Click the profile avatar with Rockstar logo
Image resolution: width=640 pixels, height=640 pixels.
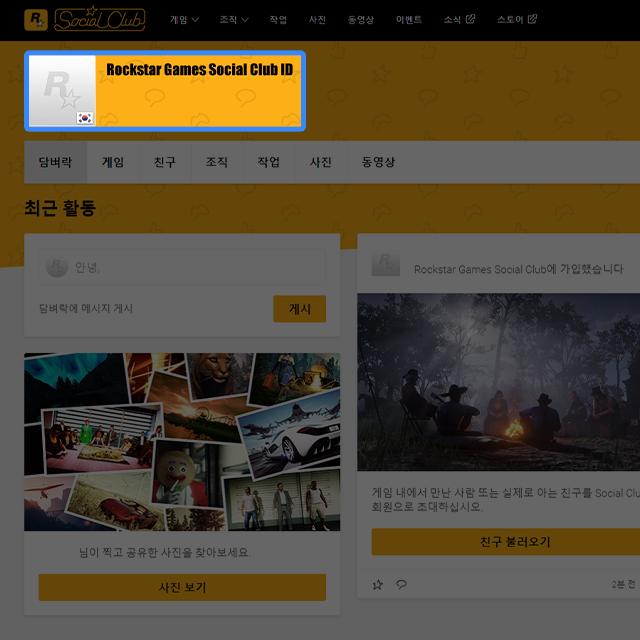tap(62, 91)
